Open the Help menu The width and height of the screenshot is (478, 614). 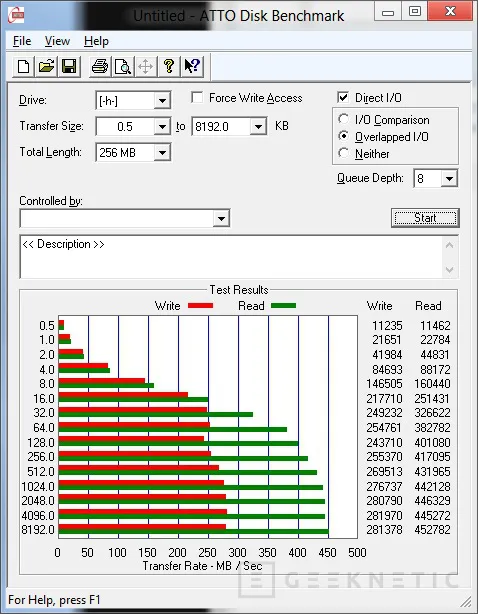click(96, 41)
